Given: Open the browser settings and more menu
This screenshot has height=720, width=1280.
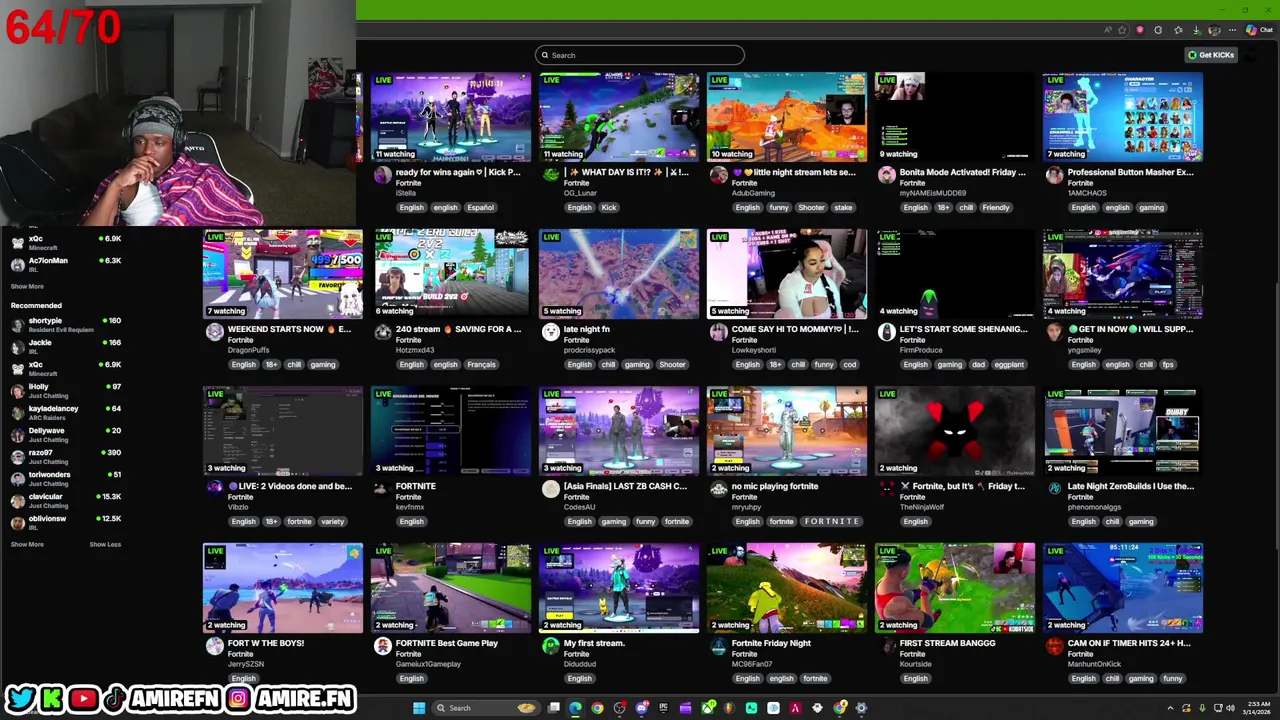Looking at the screenshot, I should (1232, 30).
